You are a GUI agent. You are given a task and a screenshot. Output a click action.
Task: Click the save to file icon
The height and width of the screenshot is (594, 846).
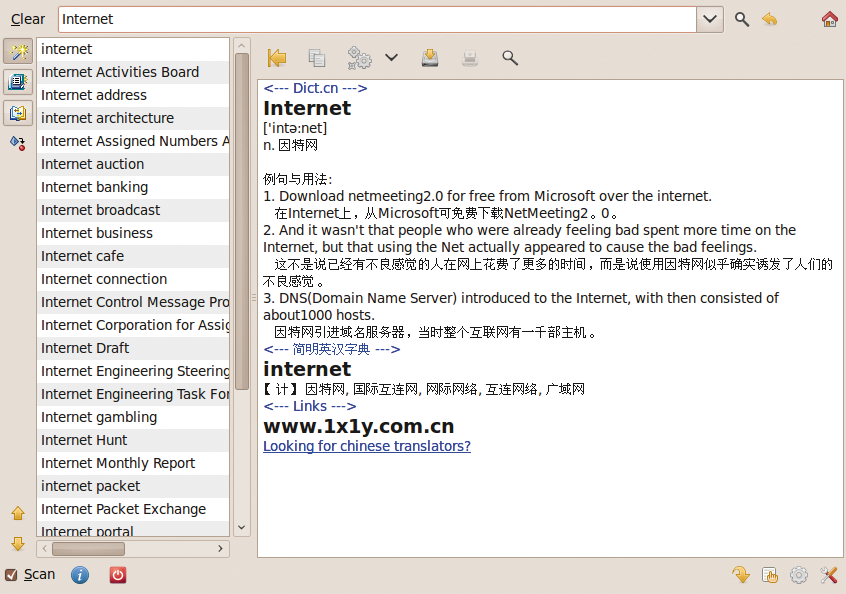point(430,58)
